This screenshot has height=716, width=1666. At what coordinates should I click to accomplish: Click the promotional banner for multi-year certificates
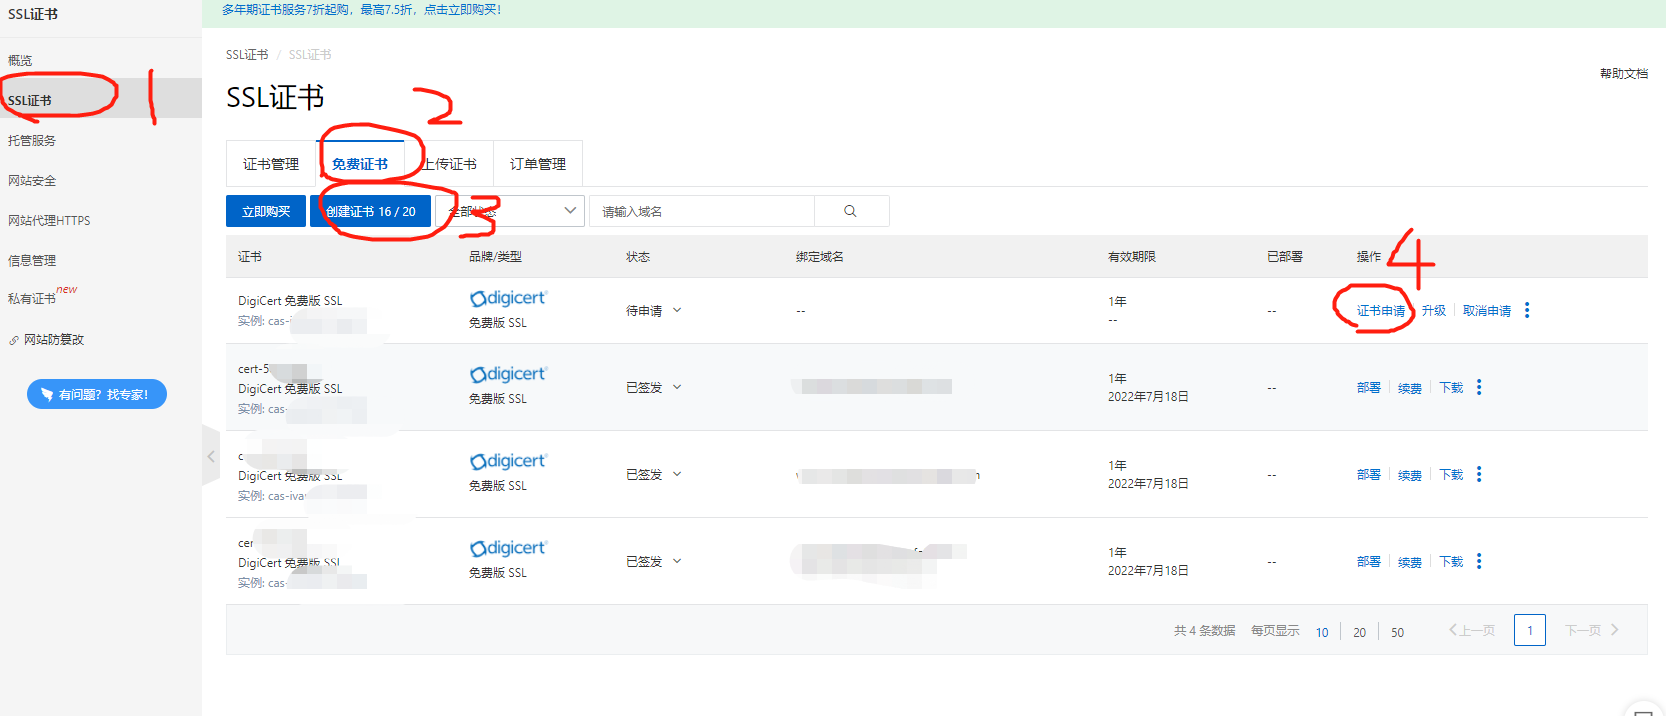(362, 10)
